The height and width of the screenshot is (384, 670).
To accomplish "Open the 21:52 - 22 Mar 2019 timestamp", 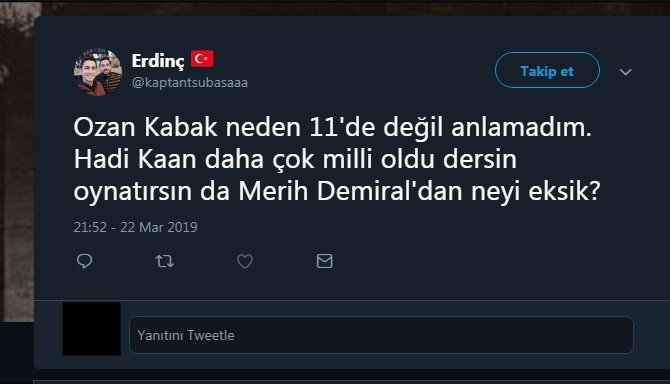I will click(x=135, y=227).
